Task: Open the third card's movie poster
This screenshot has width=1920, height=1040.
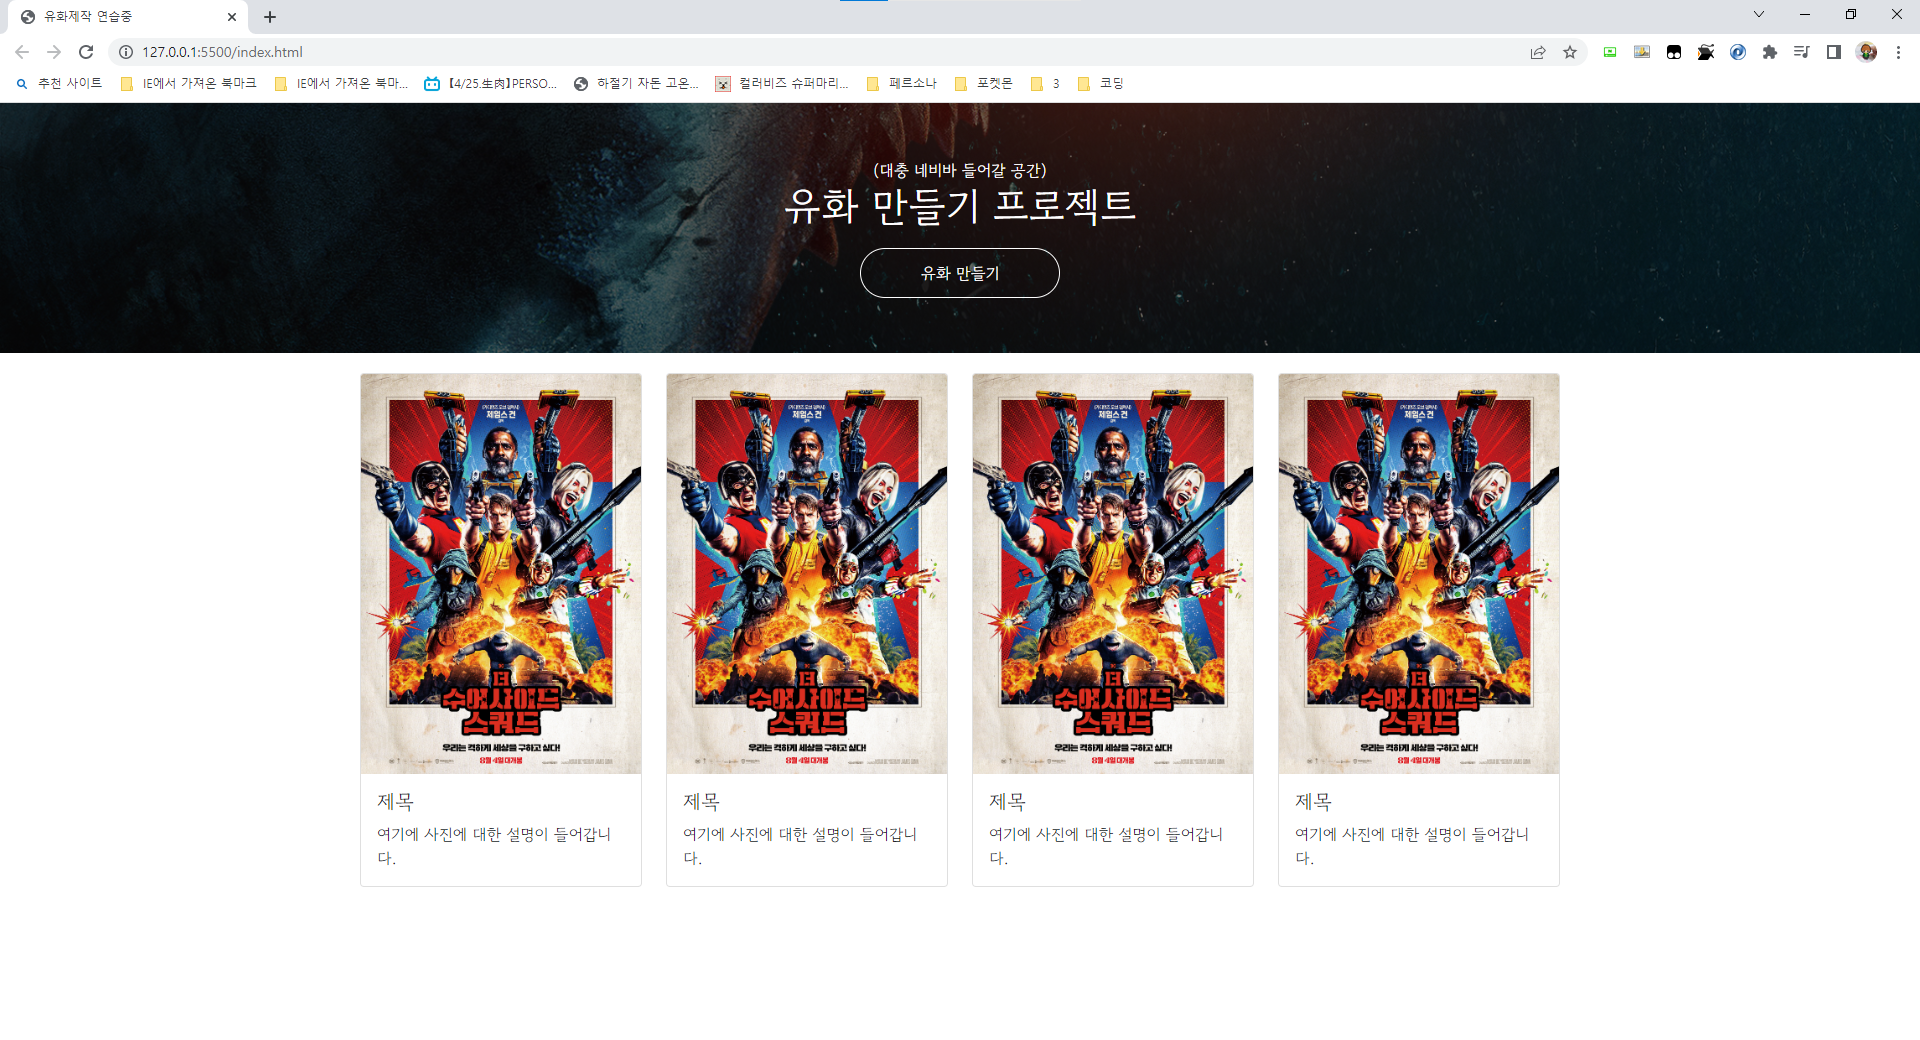Action: (x=1113, y=573)
